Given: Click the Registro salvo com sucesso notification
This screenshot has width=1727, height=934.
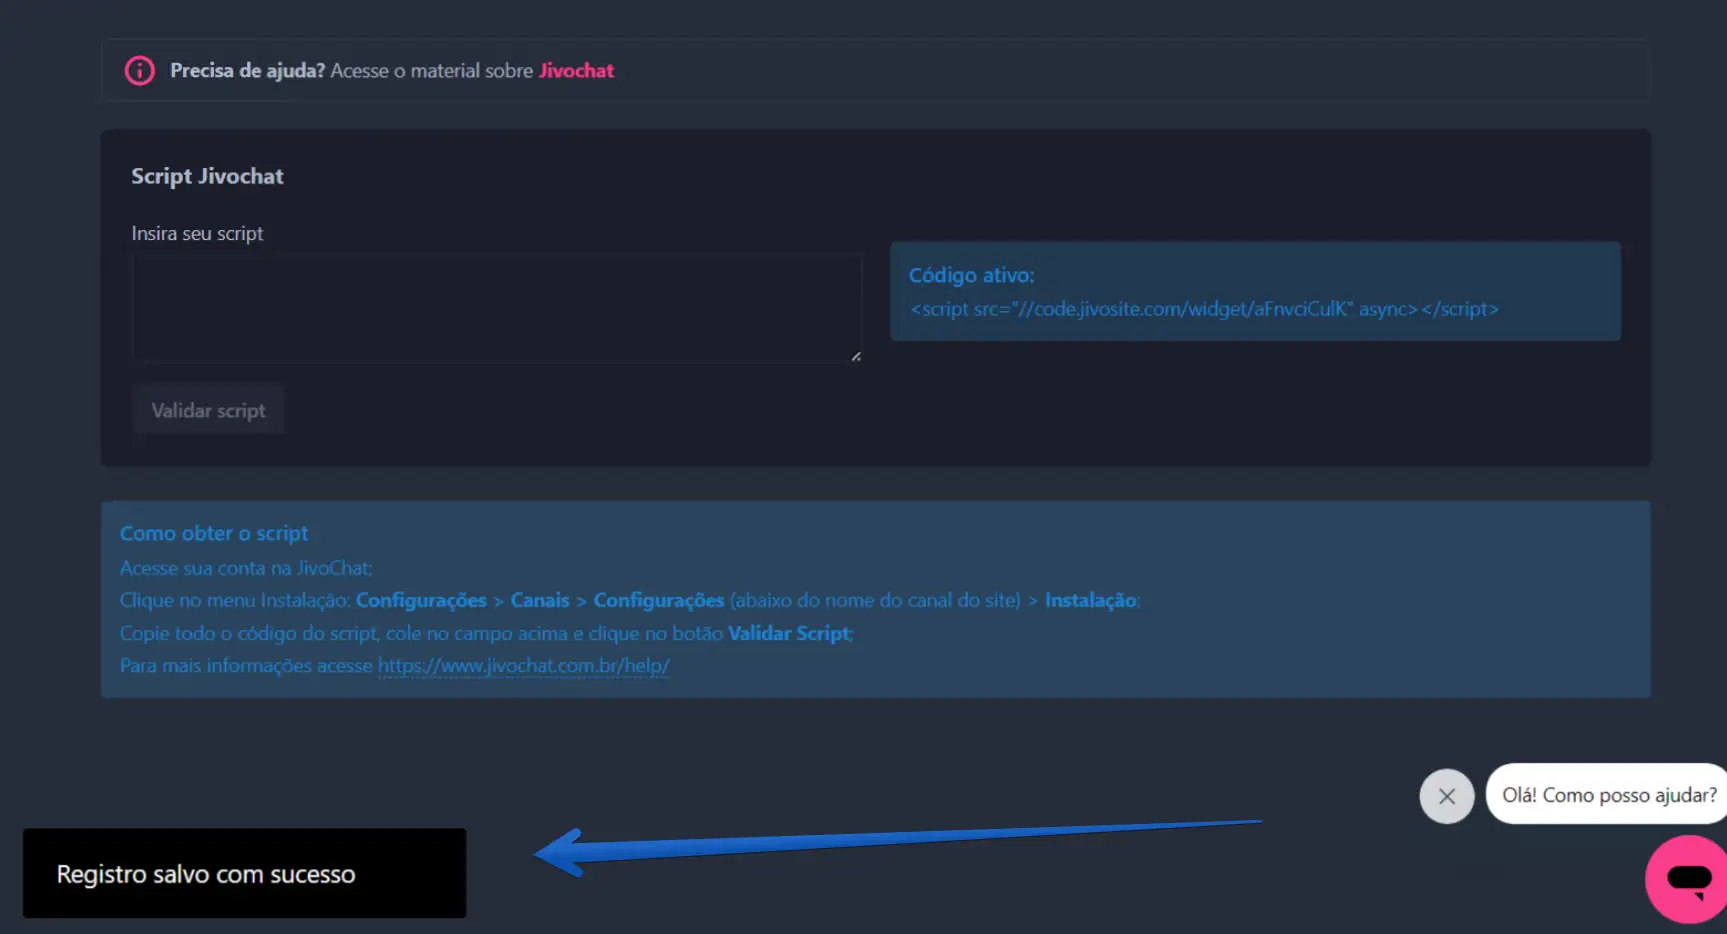Looking at the screenshot, I should click(x=244, y=873).
